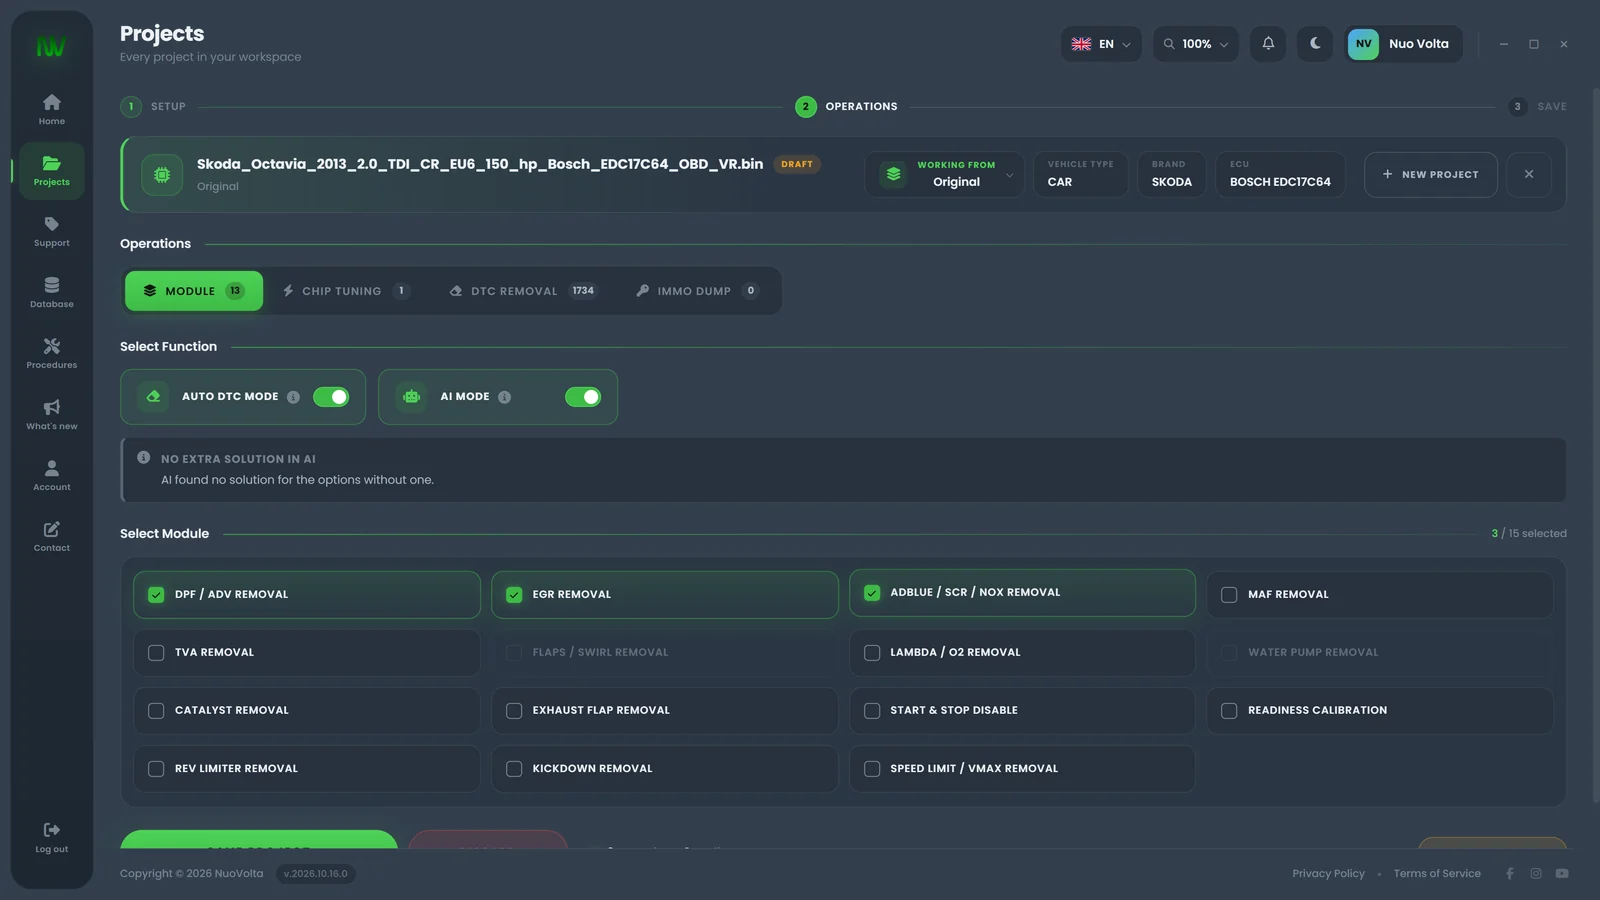The image size is (1600, 900).
Task: Open Nuo Volta user menu
Action: [1403, 44]
